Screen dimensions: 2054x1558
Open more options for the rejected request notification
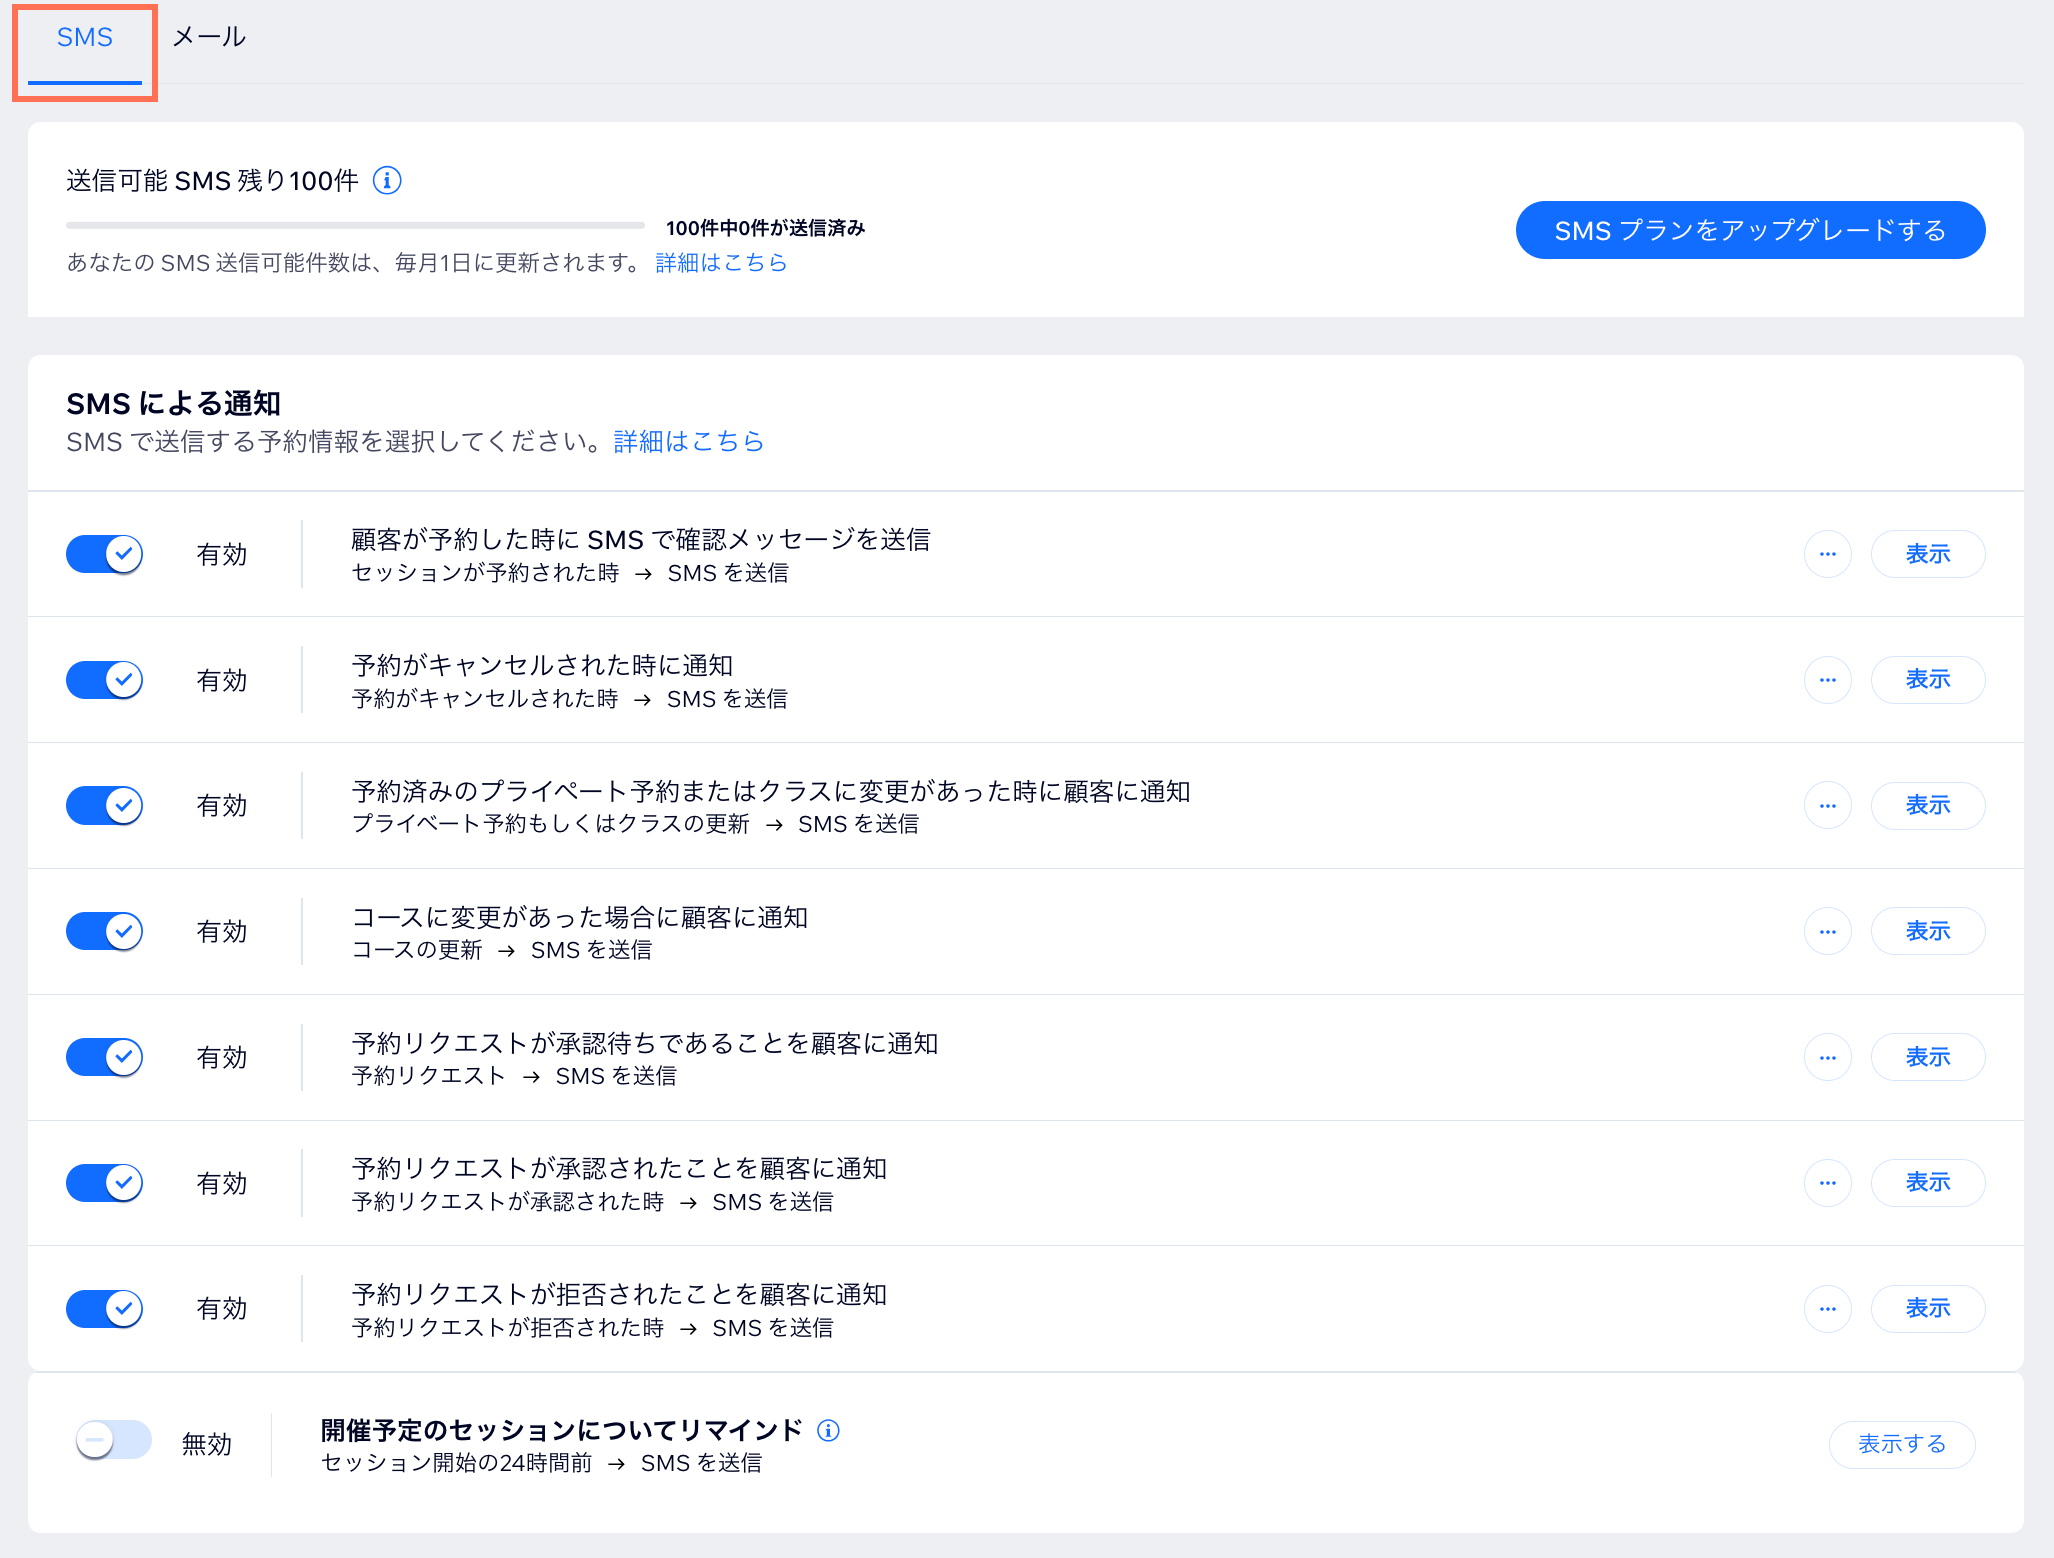pyautogui.click(x=1828, y=1308)
